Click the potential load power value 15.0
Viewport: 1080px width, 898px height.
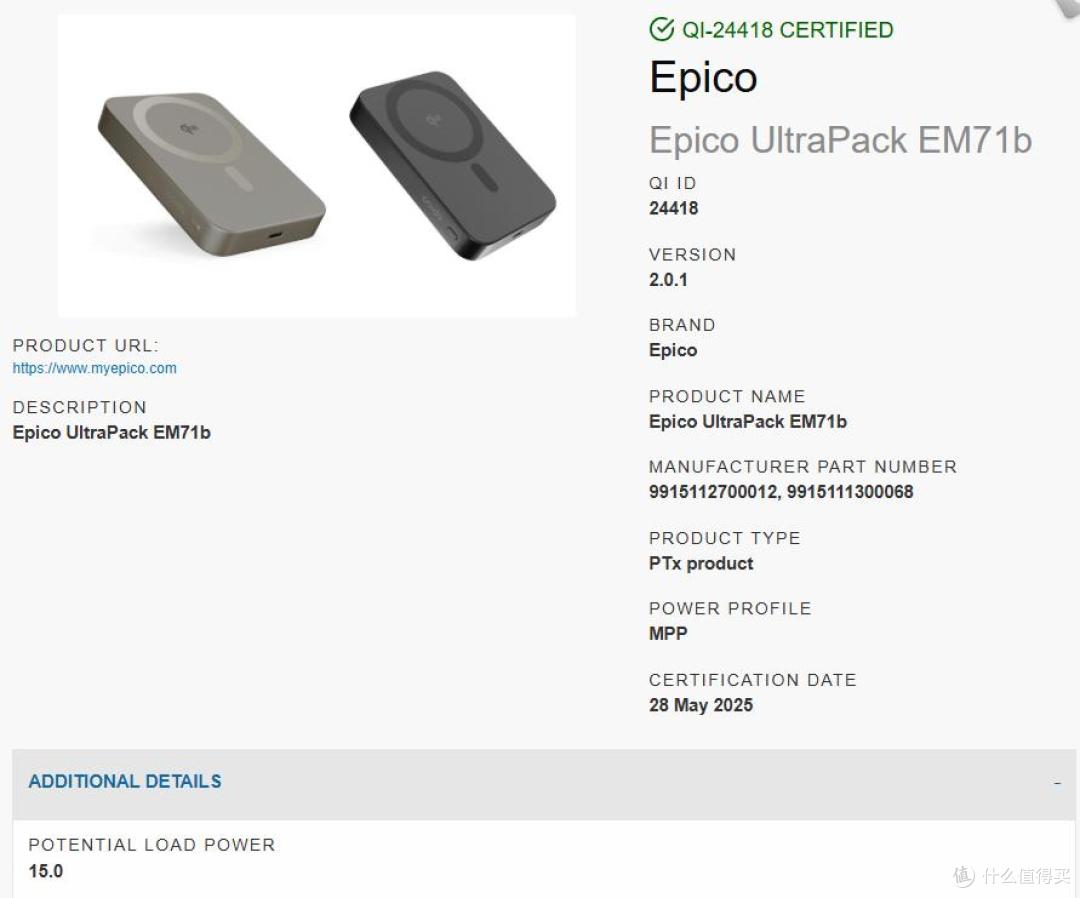tap(45, 871)
